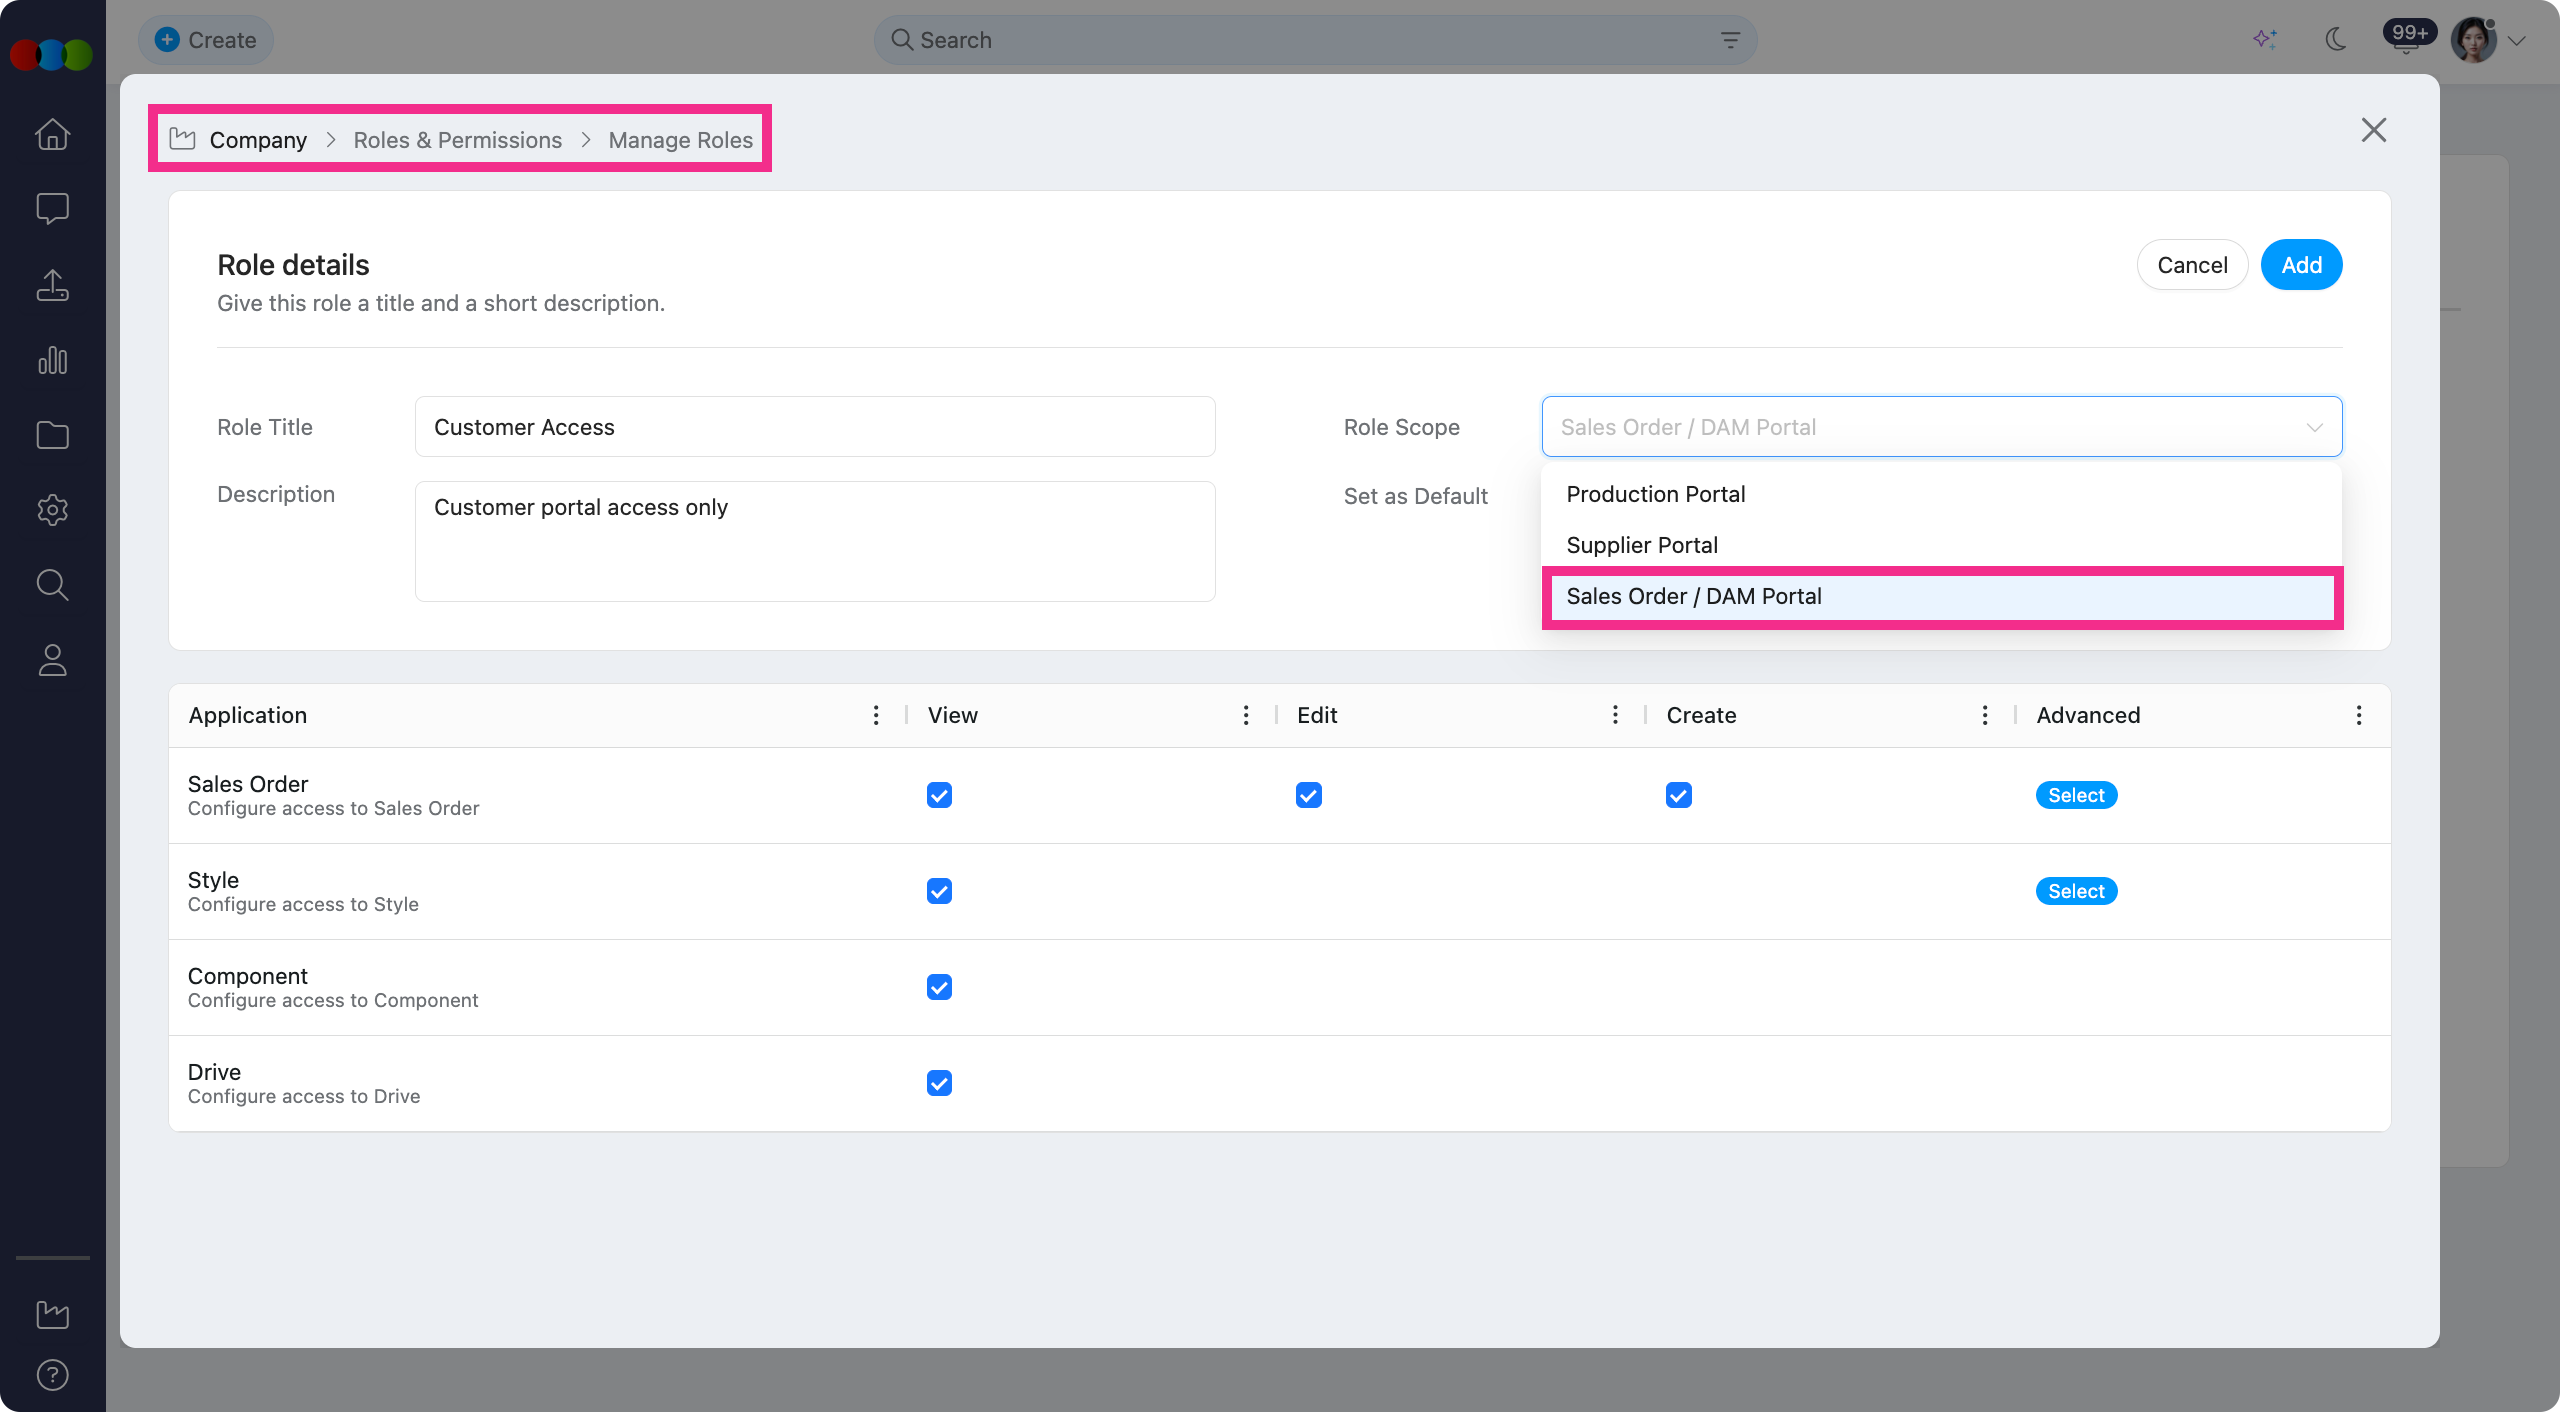Expand the user account chevron menu
This screenshot has width=2560, height=1412.
[x=2517, y=41]
